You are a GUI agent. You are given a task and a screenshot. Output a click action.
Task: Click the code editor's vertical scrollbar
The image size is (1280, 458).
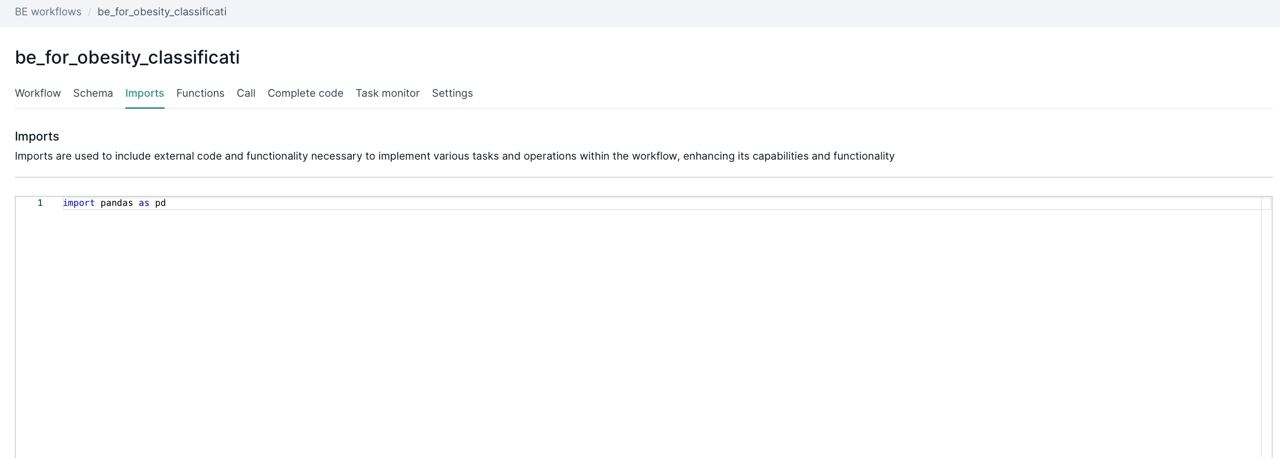coord(1266,330)
